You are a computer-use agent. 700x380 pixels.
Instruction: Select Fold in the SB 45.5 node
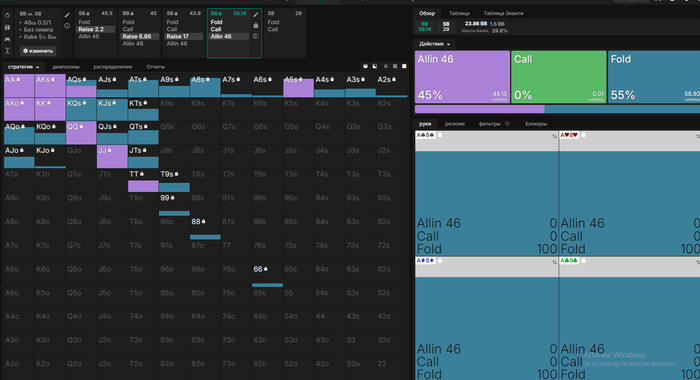point(84,22)
